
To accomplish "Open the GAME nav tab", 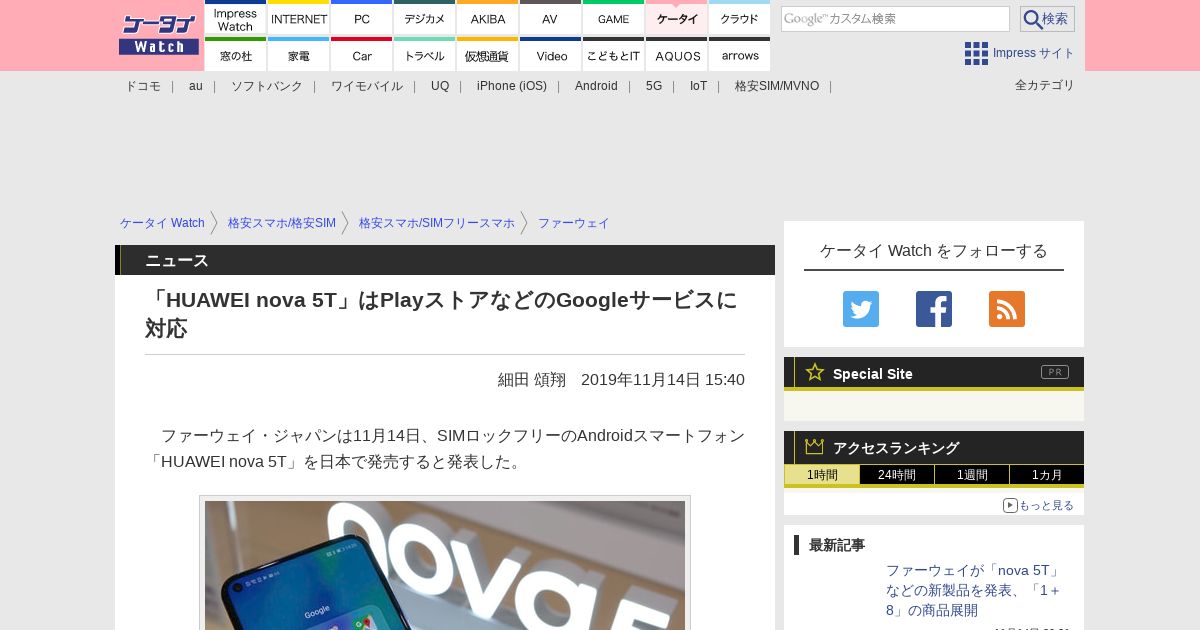I will click(x=614, y=18).
